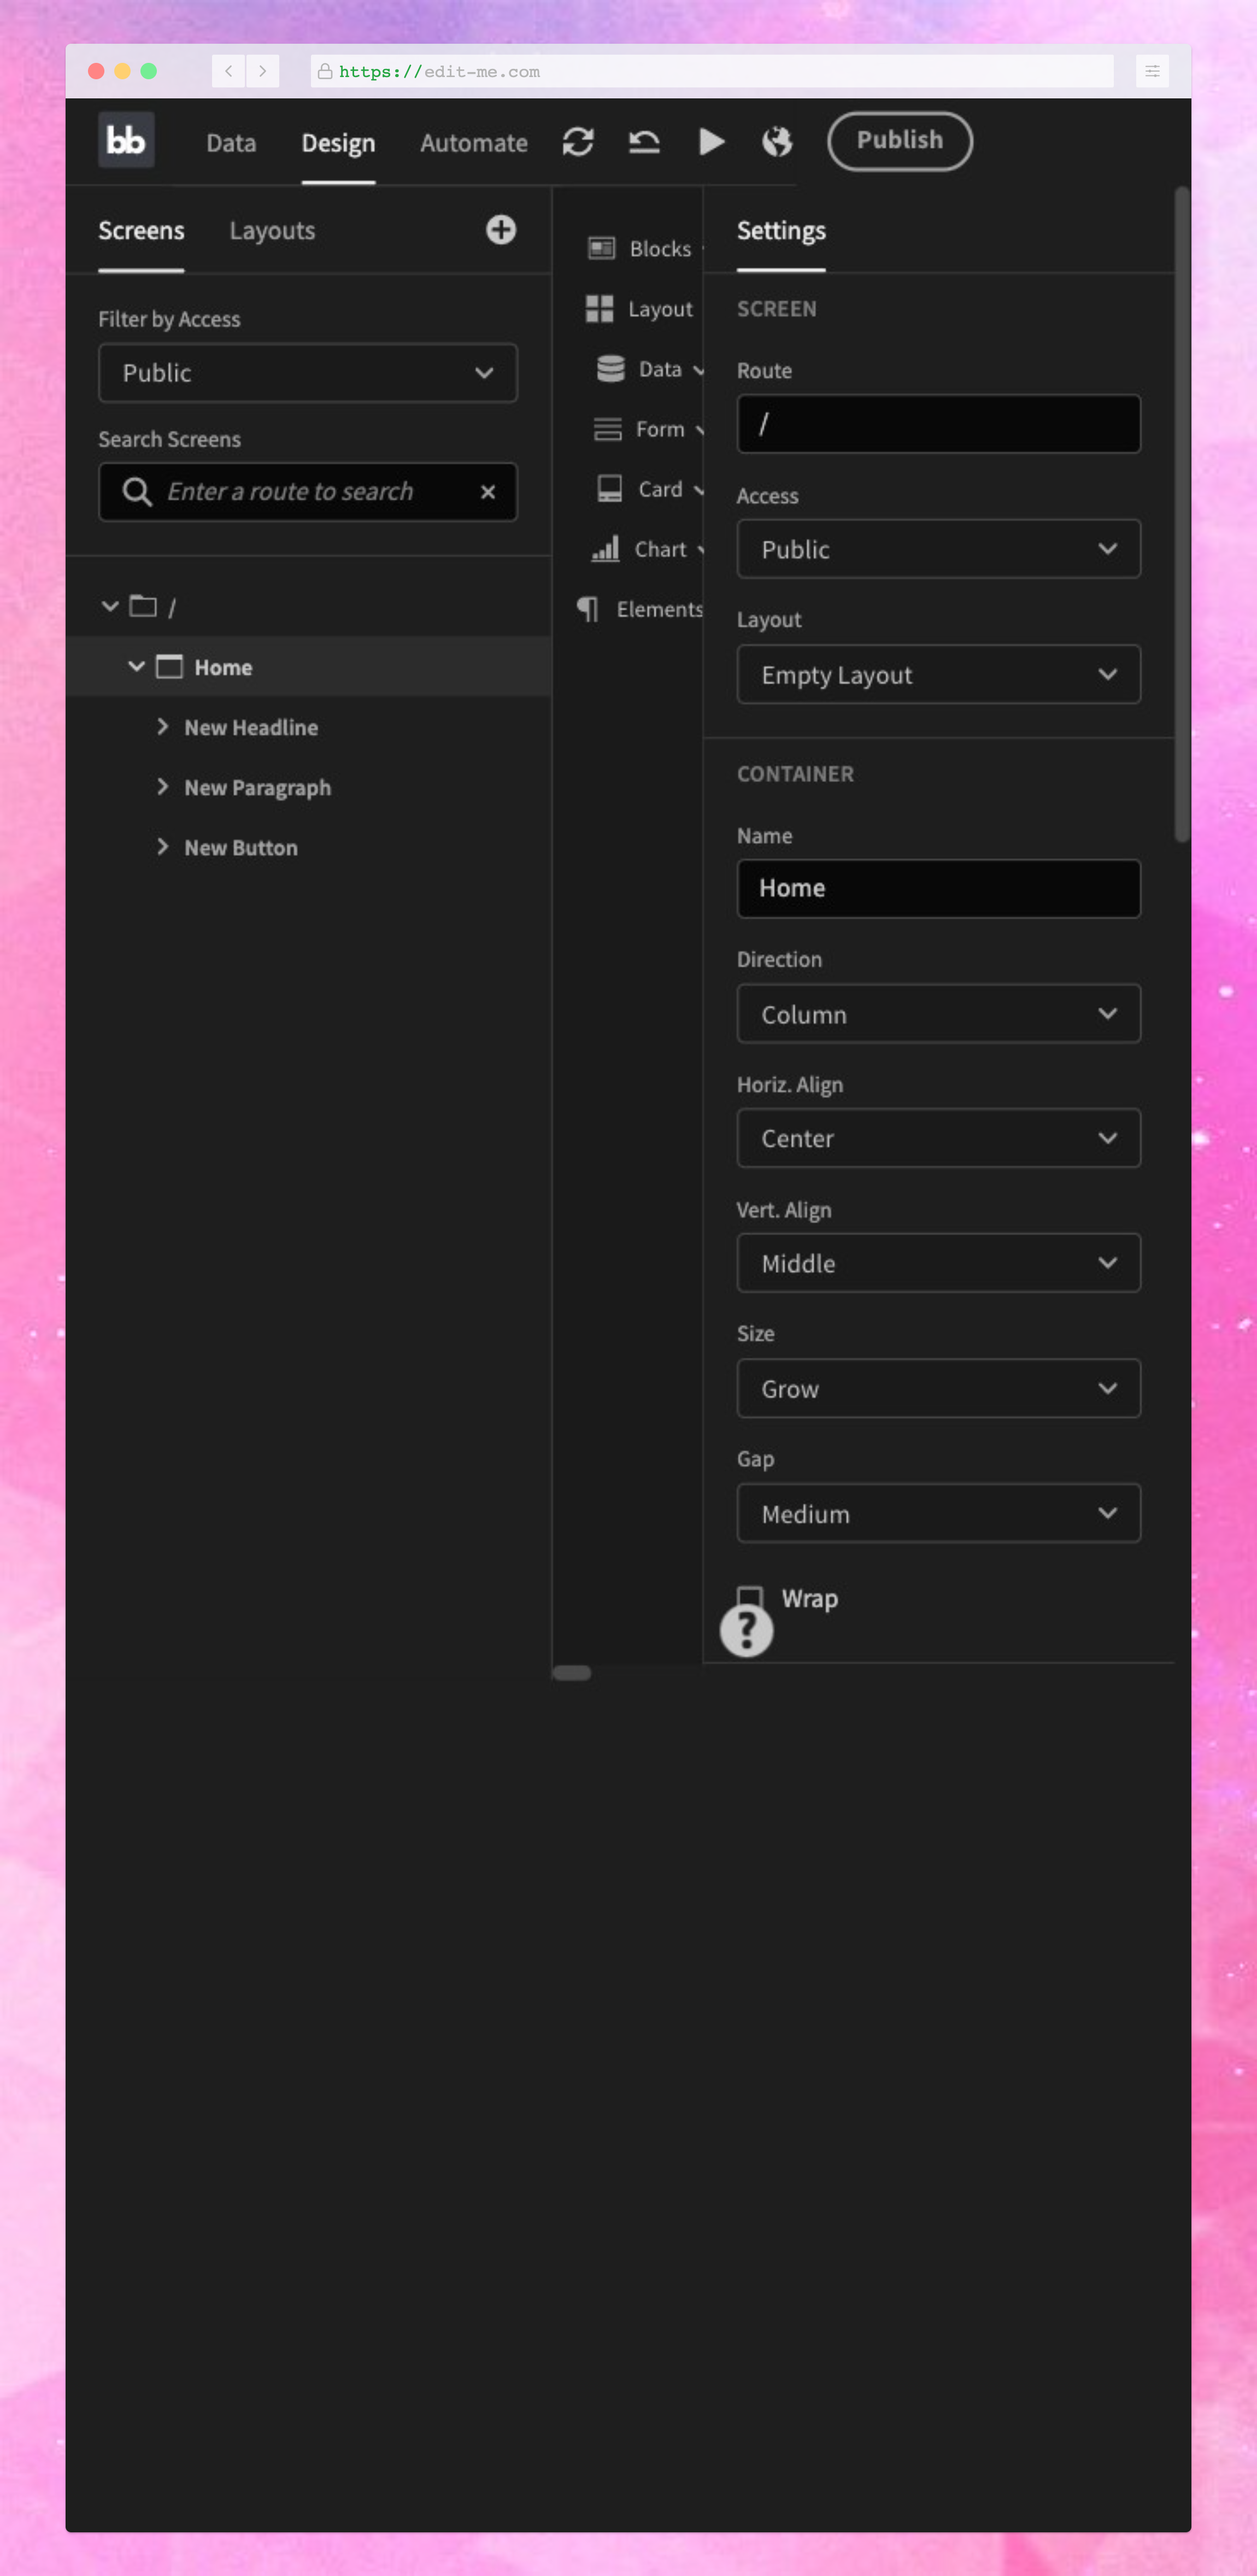
Task: Click the play preview icon
Action: point(711,141)
